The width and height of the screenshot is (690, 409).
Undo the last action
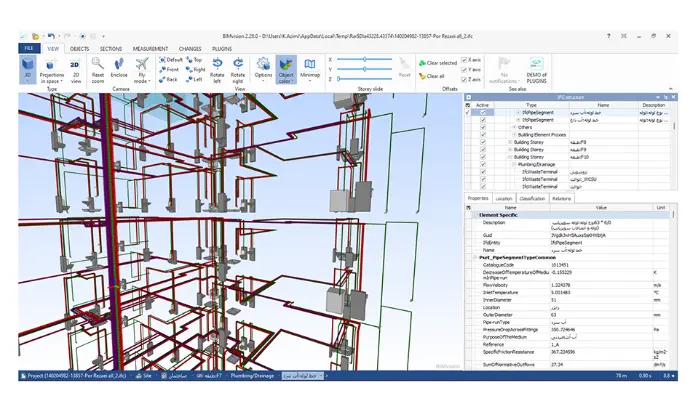click(51, 37)
